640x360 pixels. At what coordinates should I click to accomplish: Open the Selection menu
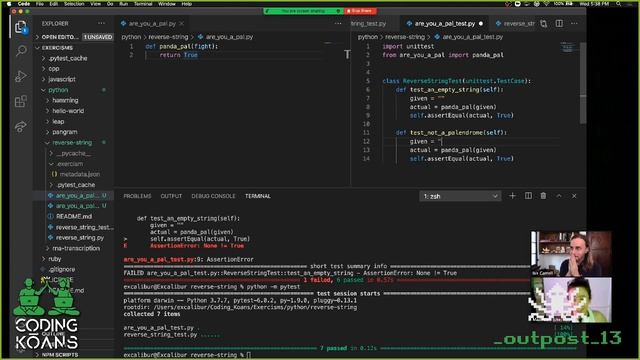click(x=74, y=4)
